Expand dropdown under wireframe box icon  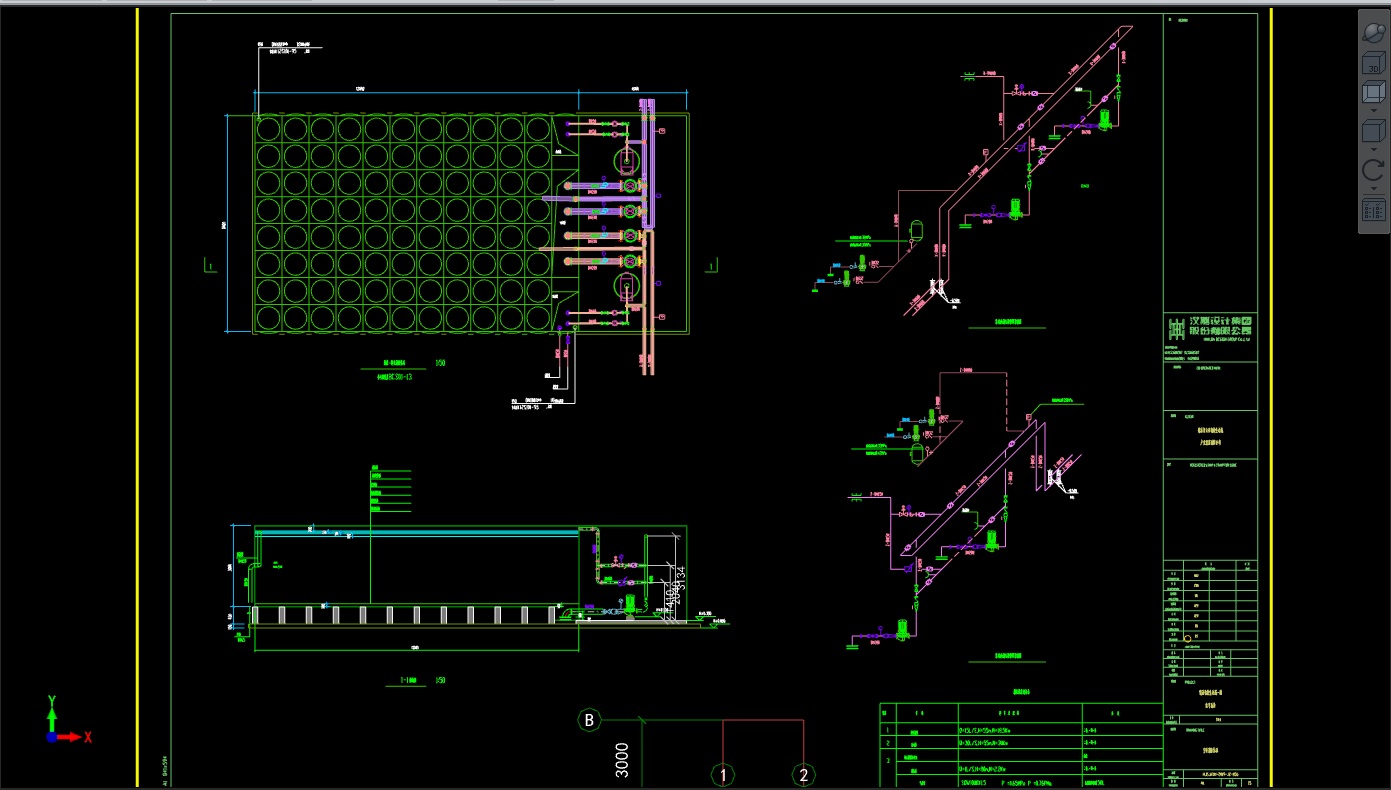1373,111
